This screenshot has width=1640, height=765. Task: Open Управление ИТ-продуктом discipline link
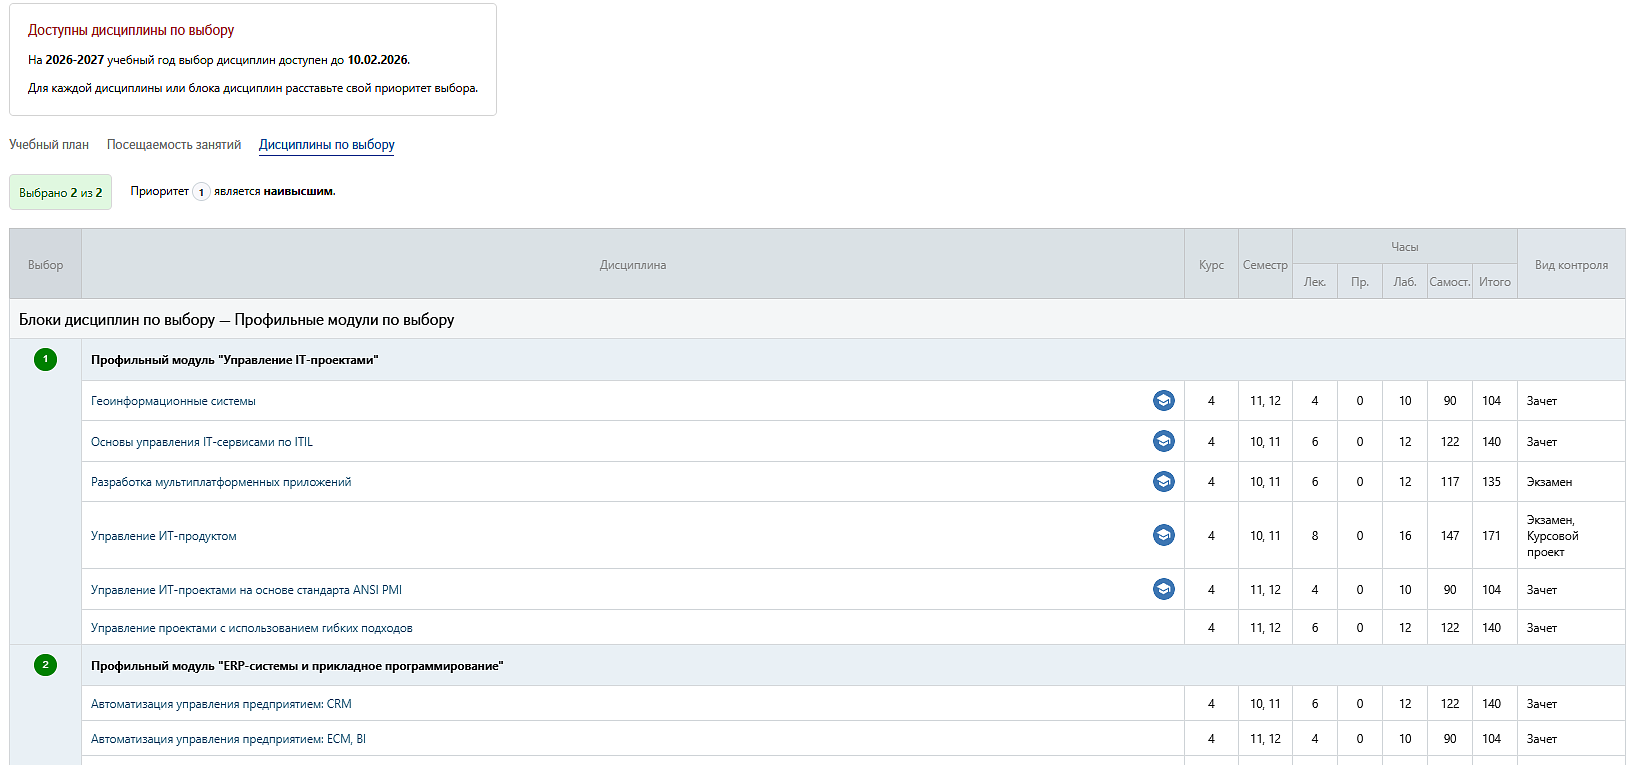[163, 536]
